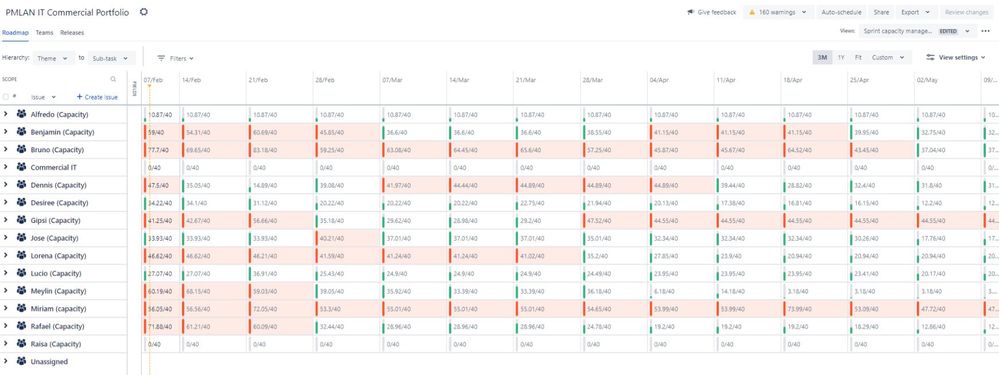Expand the Benjamin (Capacity) row
Image resolution: width=999 pixels, height=375 pixels.
point(5,132)
